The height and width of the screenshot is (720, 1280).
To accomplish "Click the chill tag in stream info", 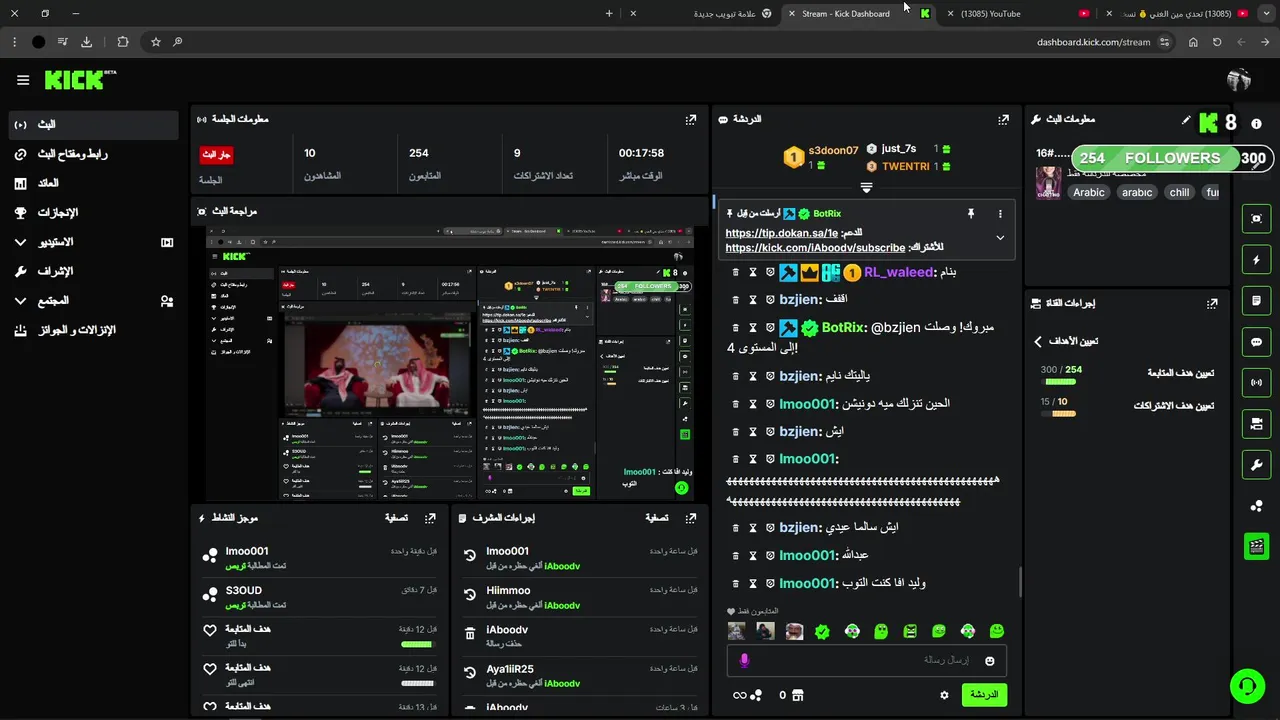I will coord(1179,192).
